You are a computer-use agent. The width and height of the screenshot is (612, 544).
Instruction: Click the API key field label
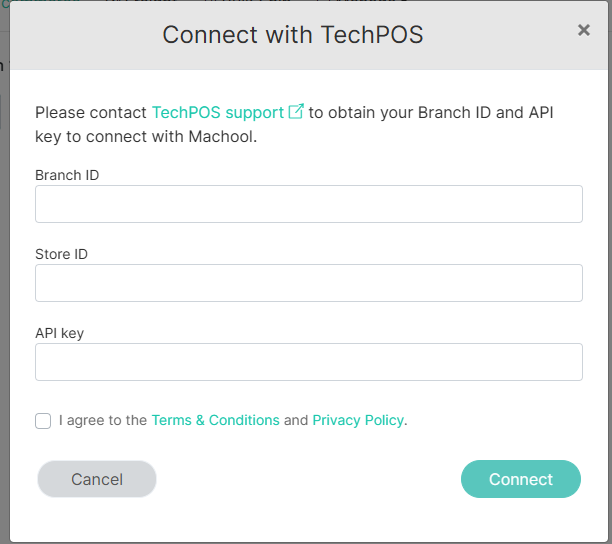coord(59,333)
